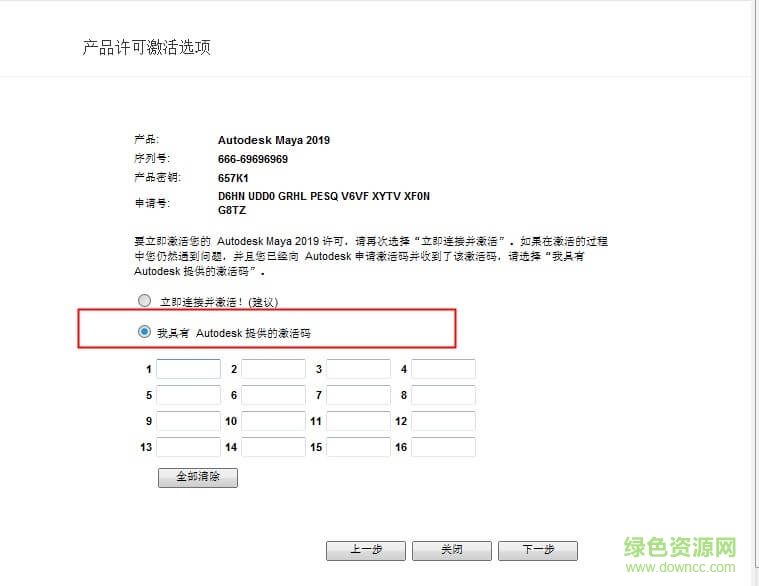Select 我具有 Autodesk 提供的激活码 radio button
Screen dimensions: 759x586
point(144,331)
